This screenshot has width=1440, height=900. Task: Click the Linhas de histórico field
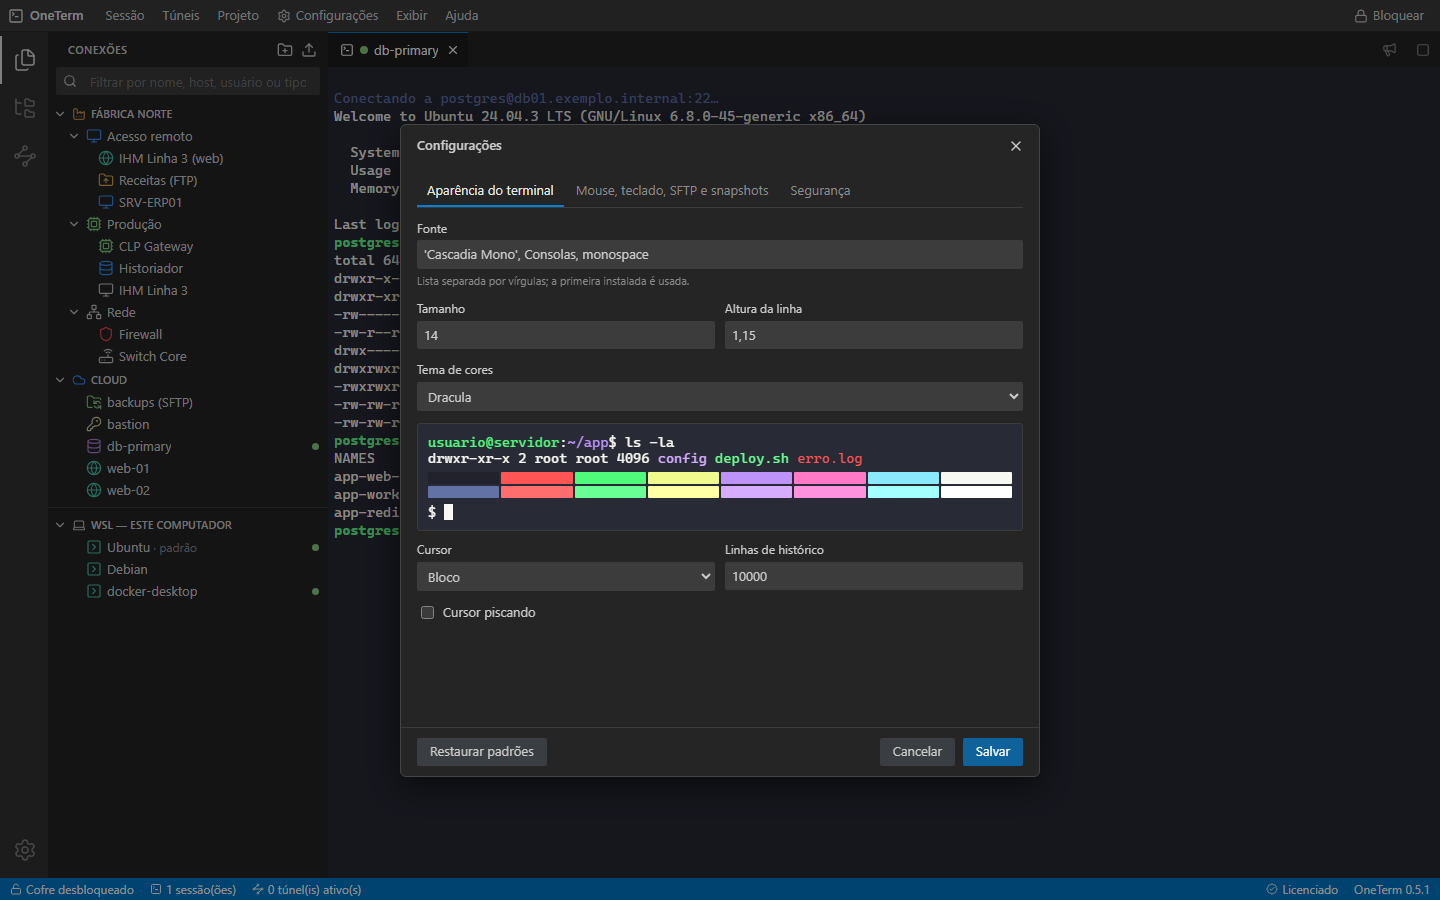pyautogui.click(x=874, y=577)
